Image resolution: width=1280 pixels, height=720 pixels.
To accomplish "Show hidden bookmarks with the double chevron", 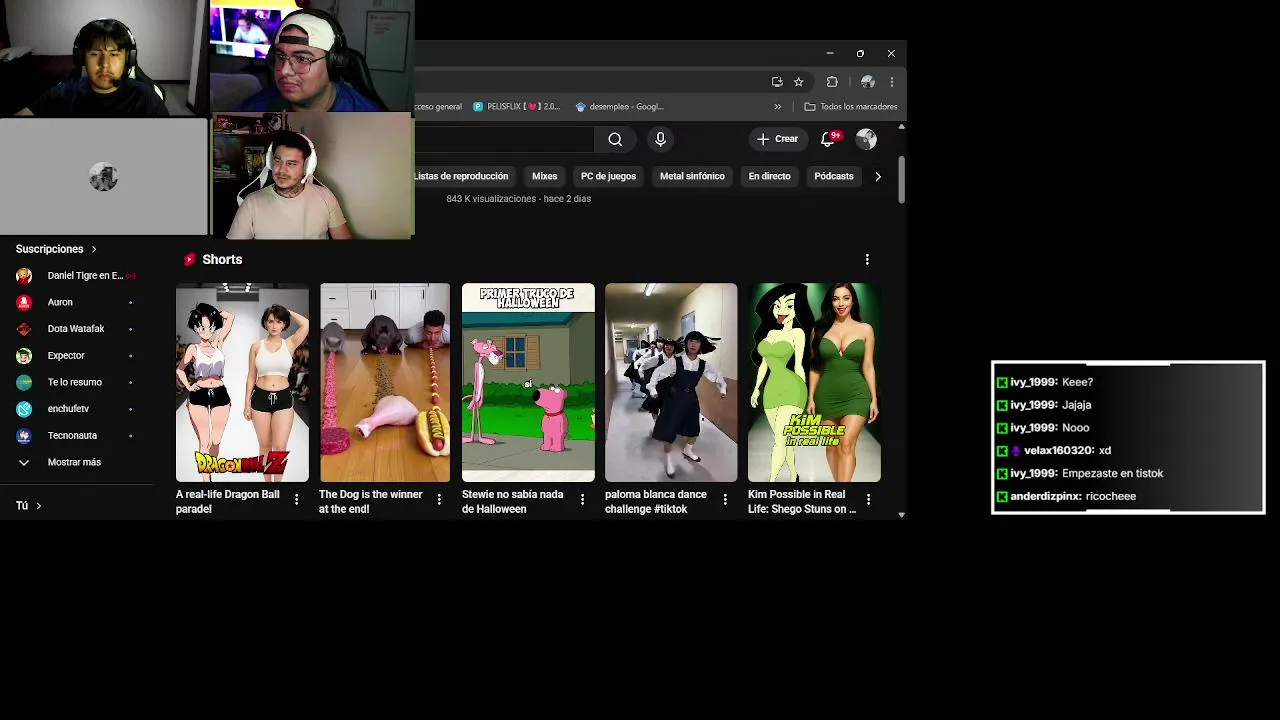I will point(777,107).
